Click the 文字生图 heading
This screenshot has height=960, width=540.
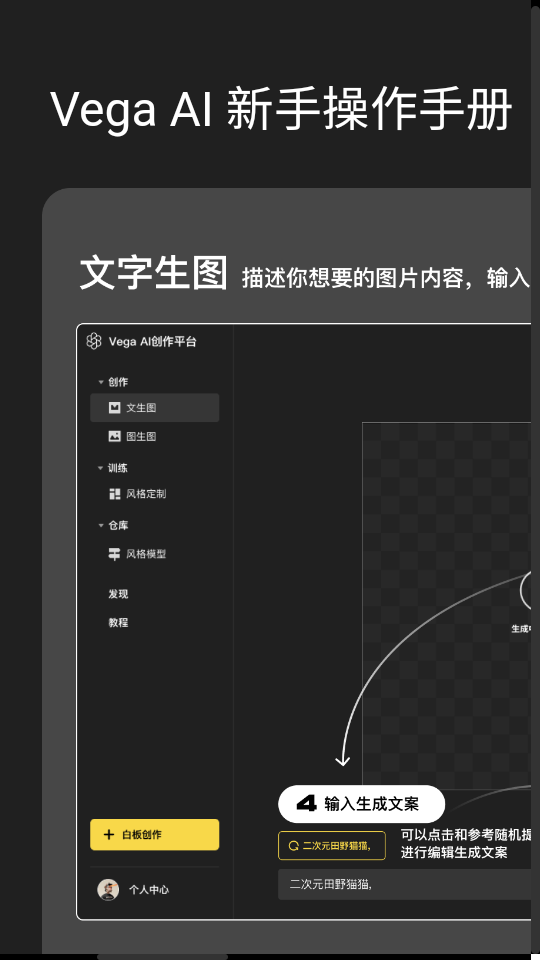154,273
